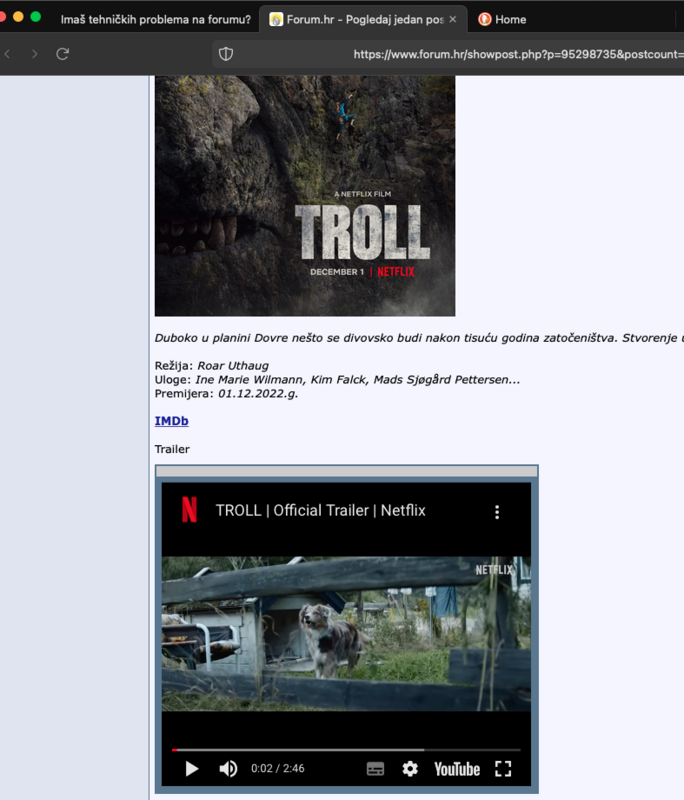Click the green macOS zoom button
The image size is (684, 800).
tap(35, 16)
